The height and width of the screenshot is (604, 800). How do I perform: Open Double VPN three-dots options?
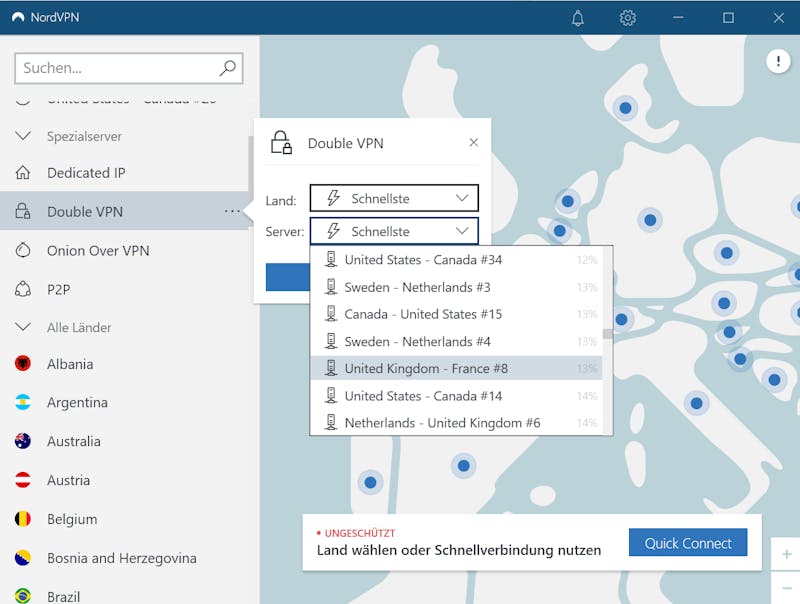pos(232,211)
